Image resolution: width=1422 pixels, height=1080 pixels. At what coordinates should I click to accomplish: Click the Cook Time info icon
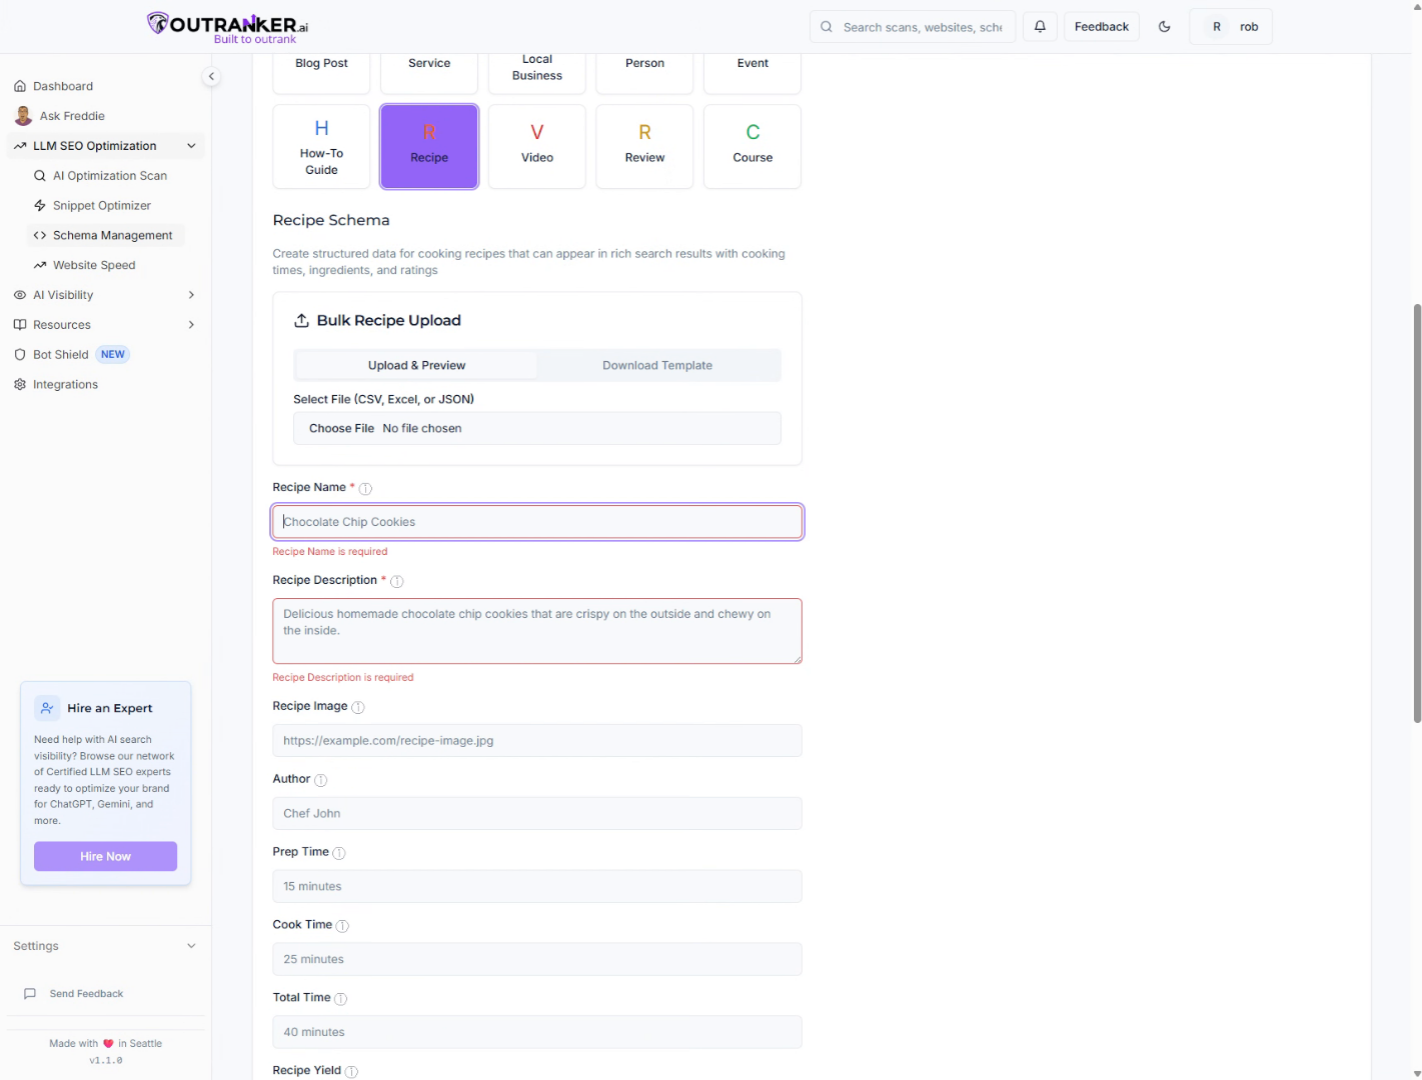[x=342, y=926]
